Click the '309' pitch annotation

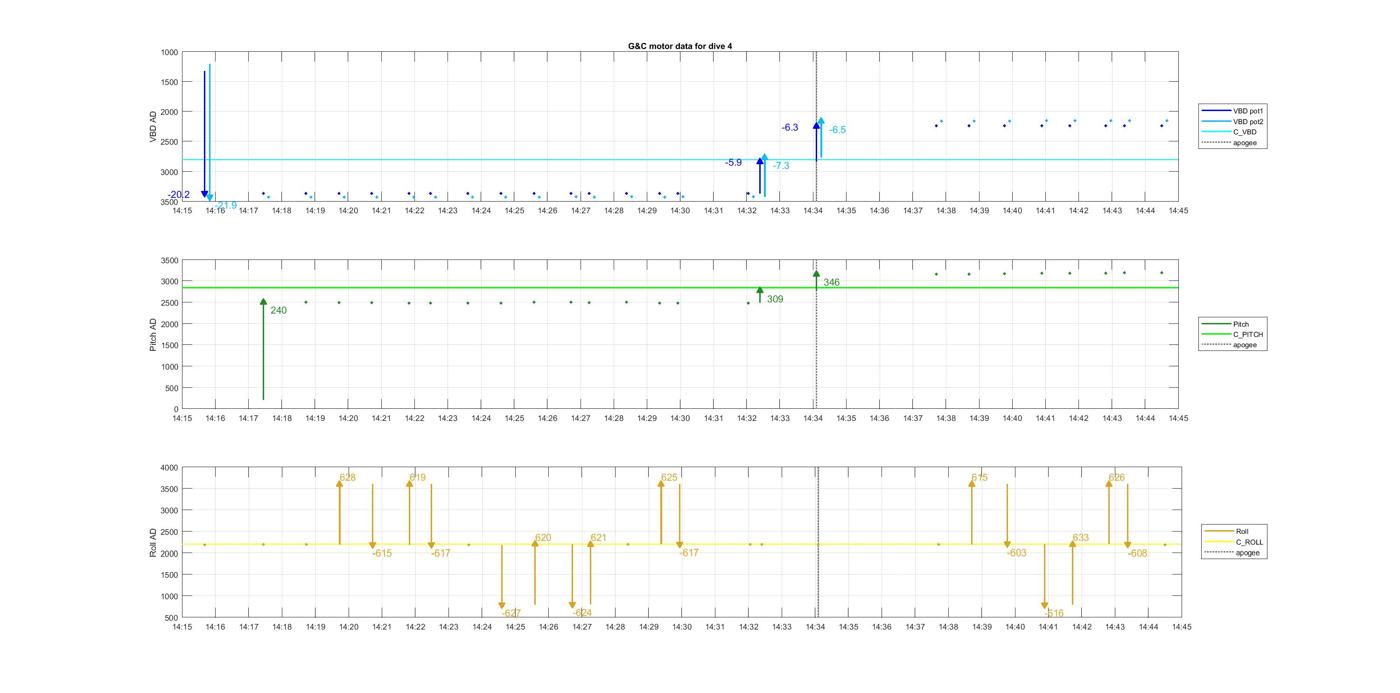775,299
